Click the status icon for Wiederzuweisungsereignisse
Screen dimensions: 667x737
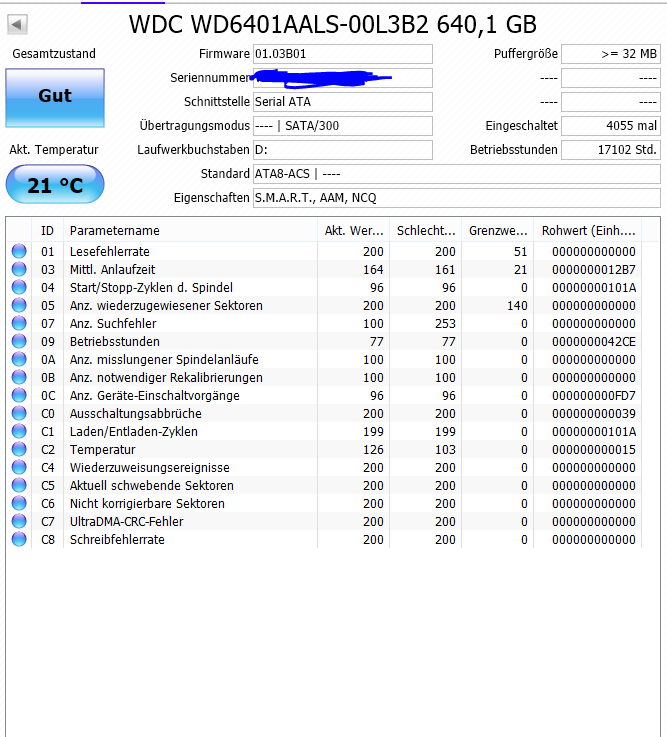(19, 467)
